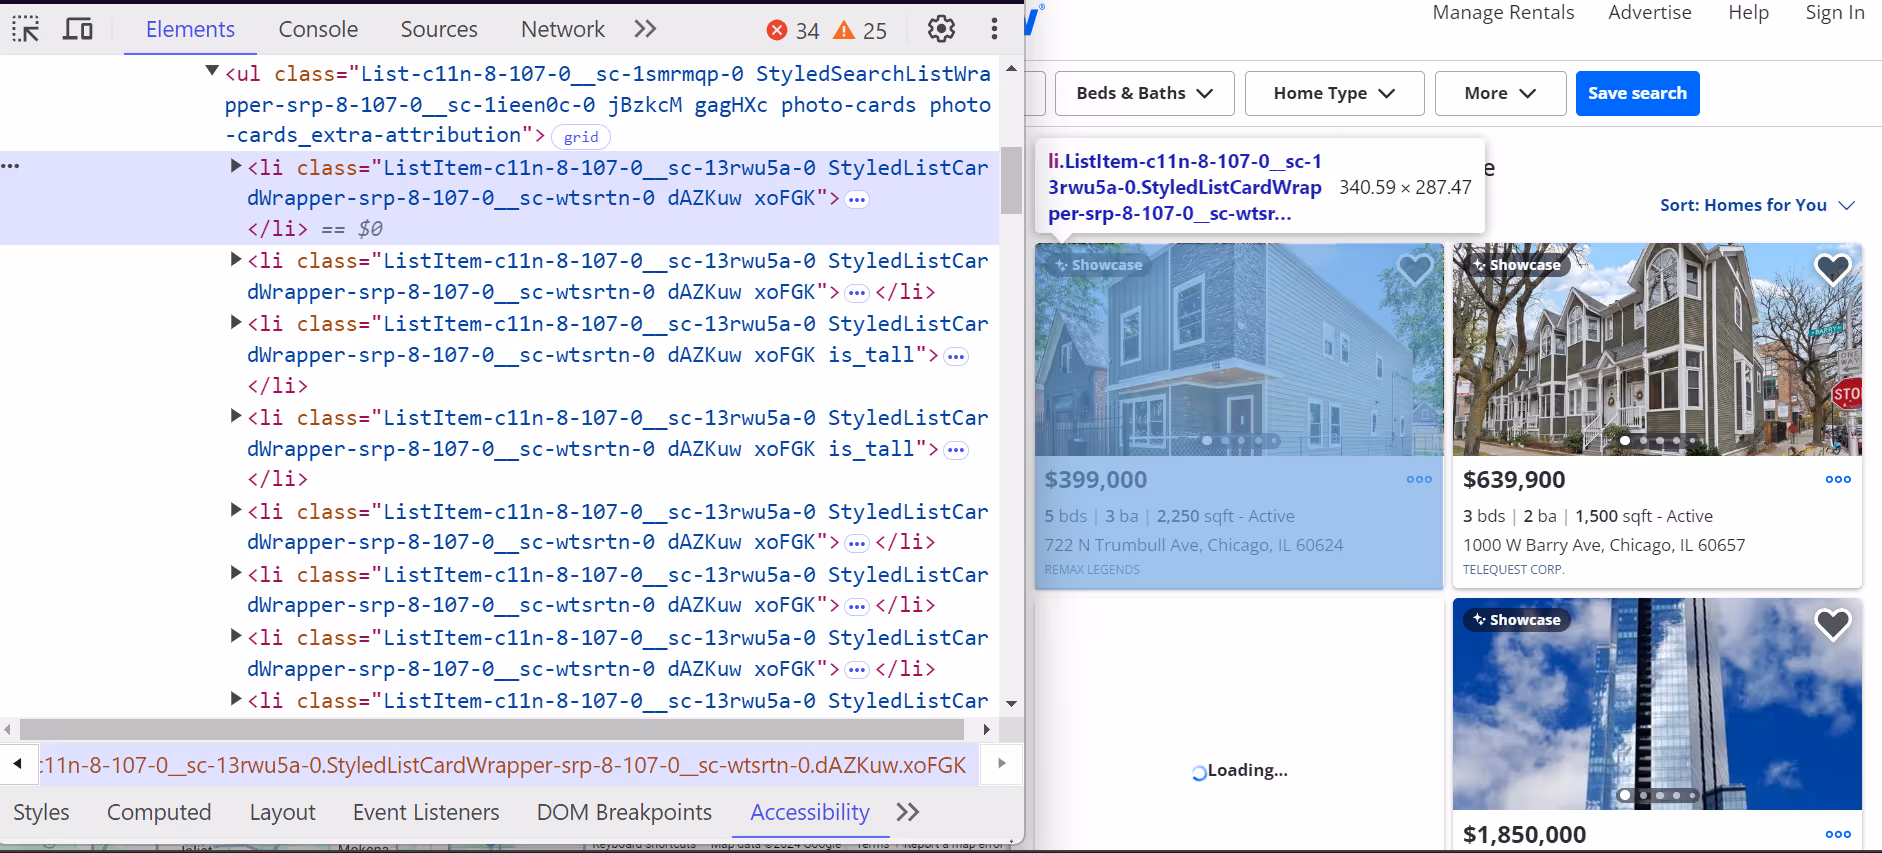
Task: Toggle the device toolbar icon
Action: pos(78,29)
